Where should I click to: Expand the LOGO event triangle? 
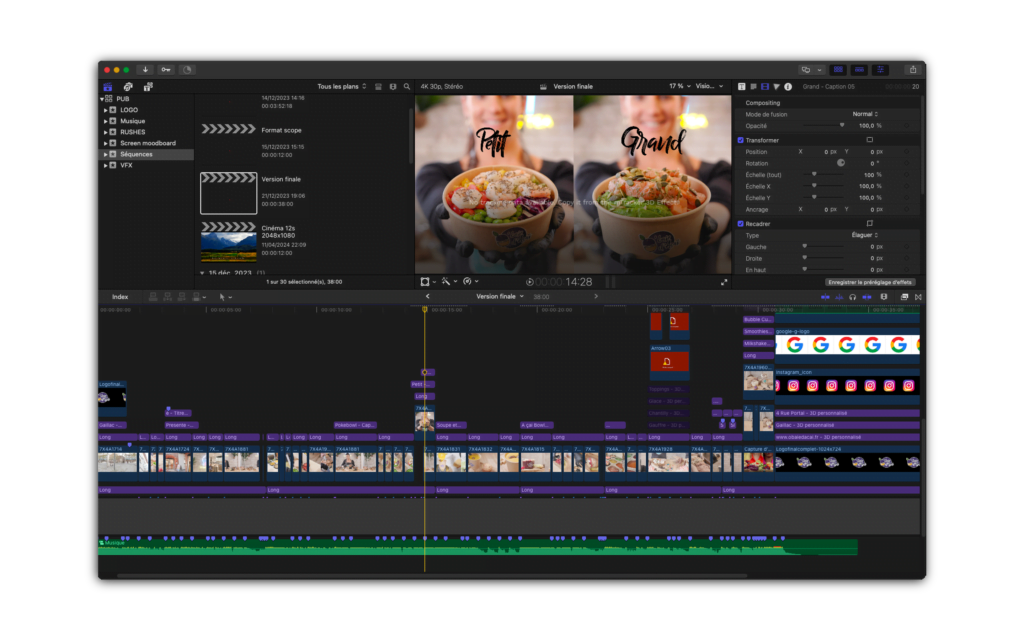click(x=106, y=110)
